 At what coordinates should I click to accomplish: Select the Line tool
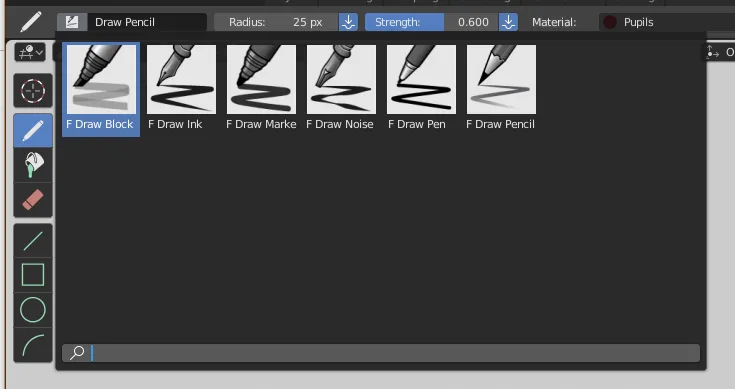point(33,241)
